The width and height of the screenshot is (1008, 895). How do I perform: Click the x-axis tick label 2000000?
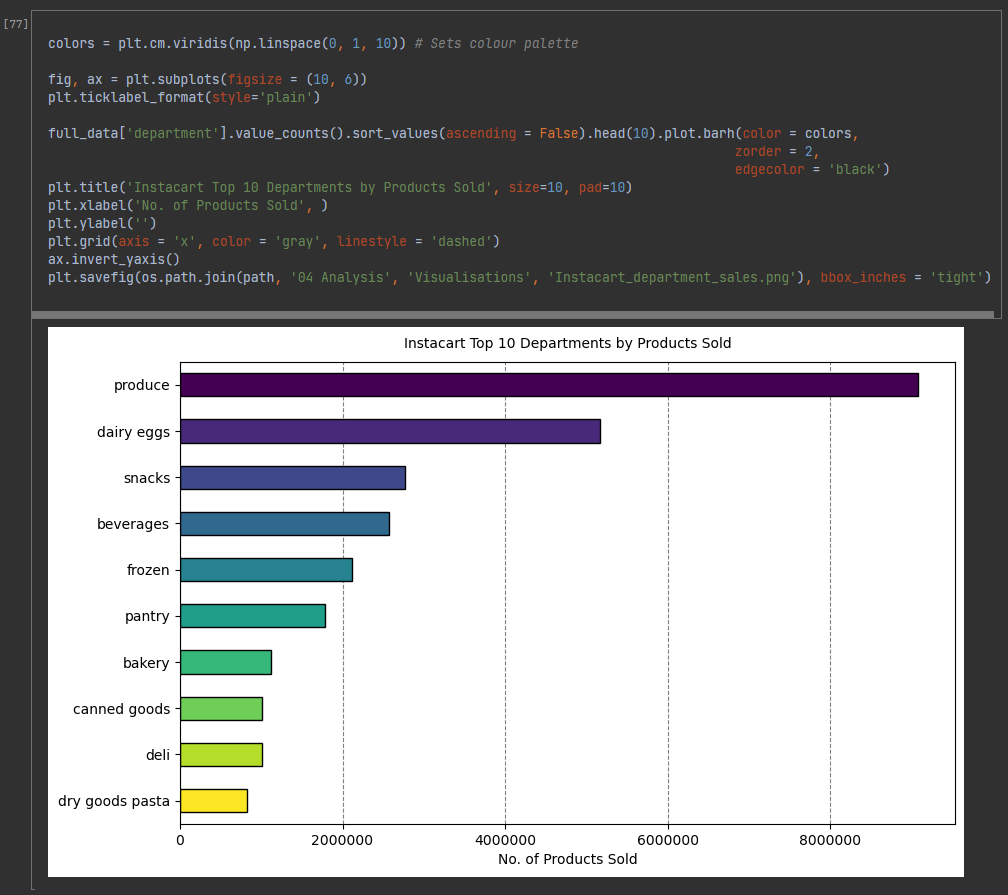pos(342,840)
